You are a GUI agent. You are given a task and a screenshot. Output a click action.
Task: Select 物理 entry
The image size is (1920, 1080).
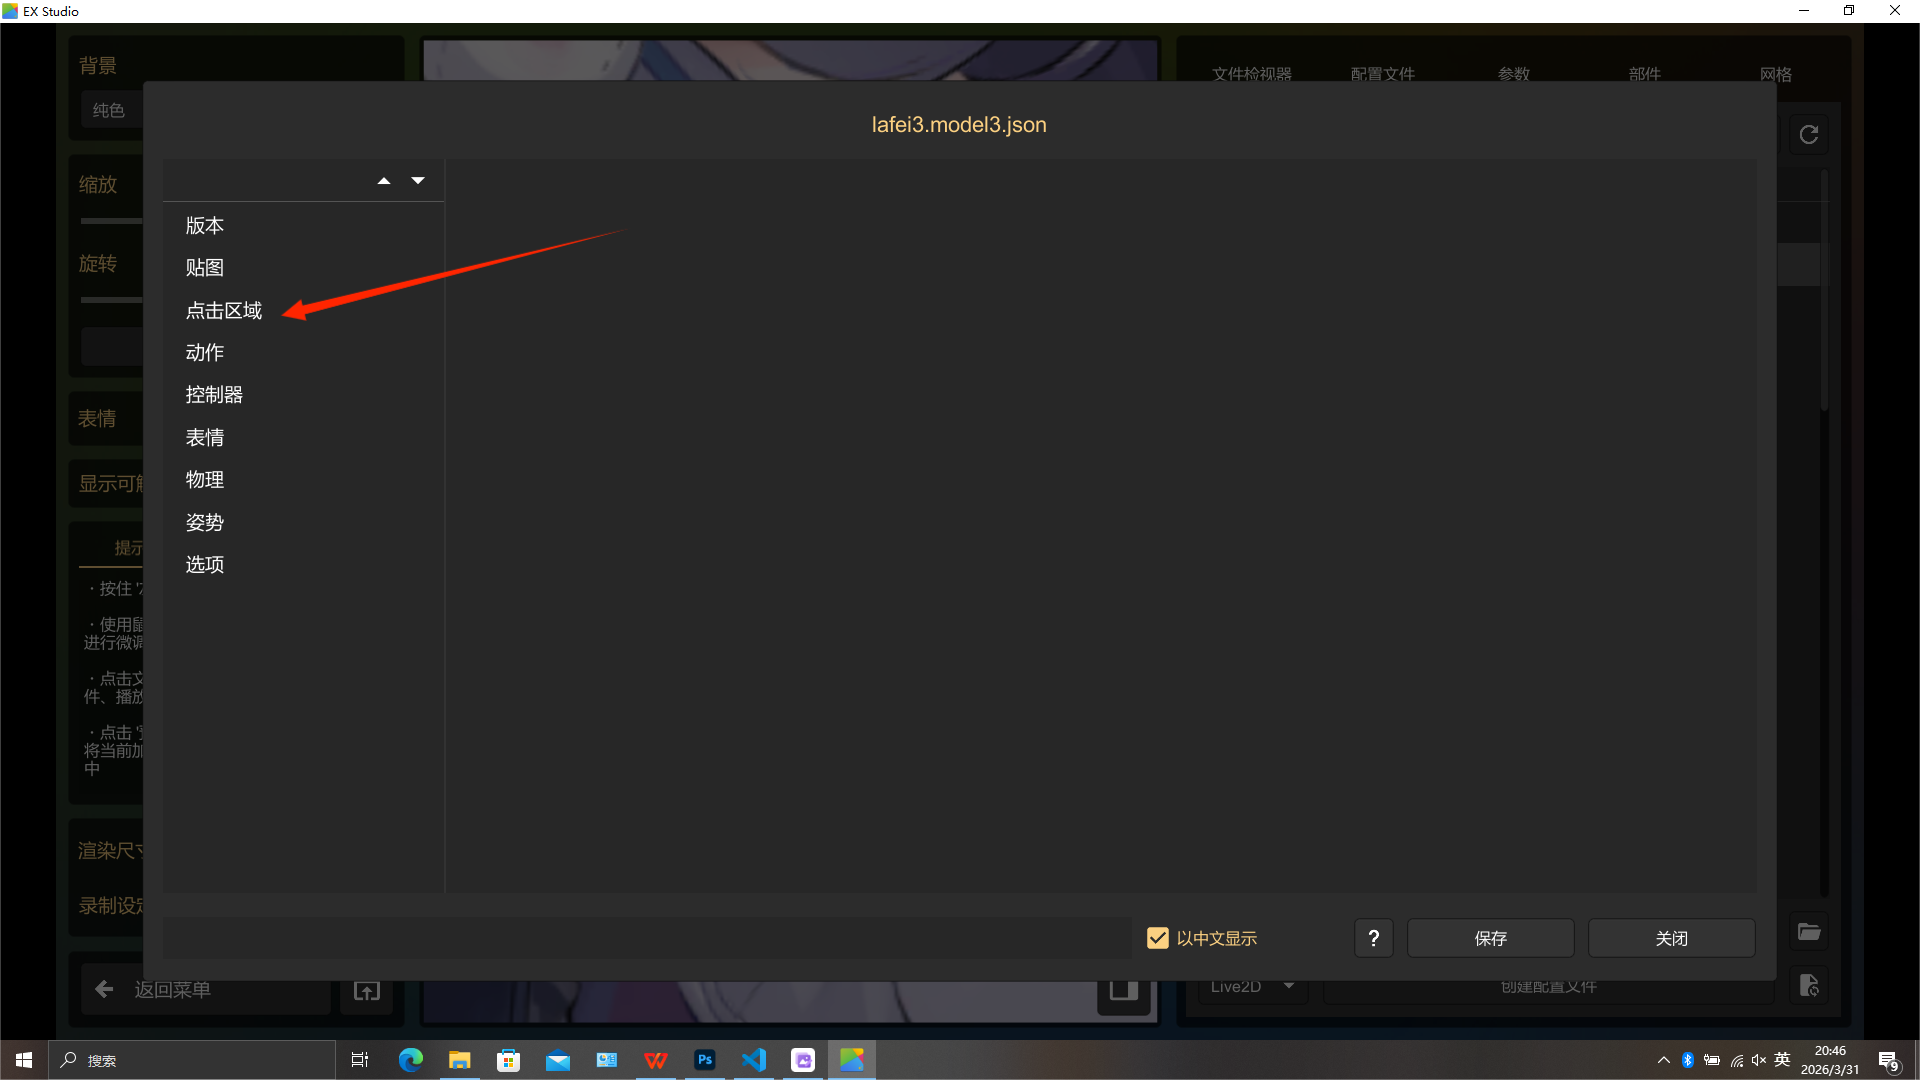pyautogui.click(x=205, y=480)
